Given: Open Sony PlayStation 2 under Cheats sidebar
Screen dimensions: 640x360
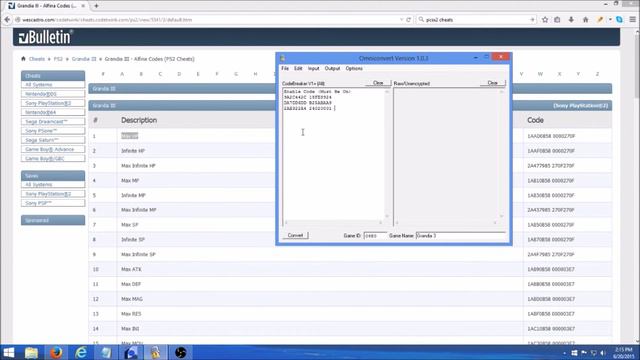Looking at the screenshot, I should 53,103.
